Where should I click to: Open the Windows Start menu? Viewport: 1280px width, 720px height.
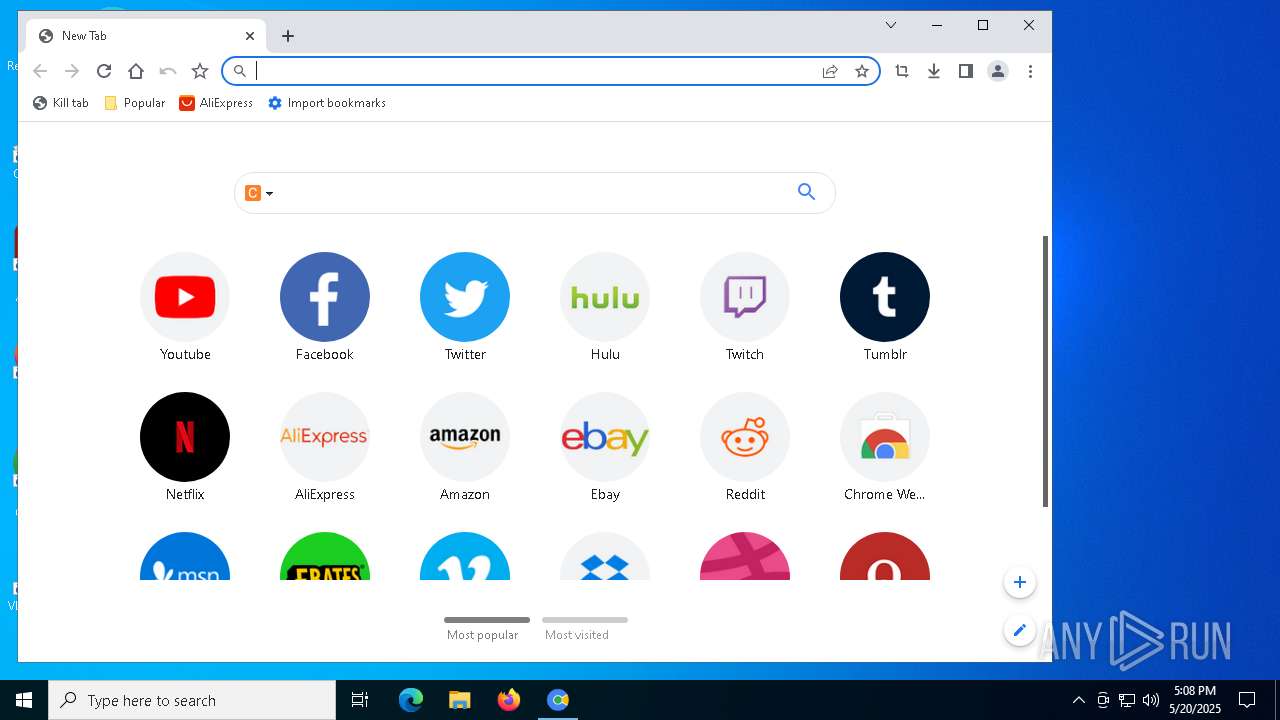24,700
